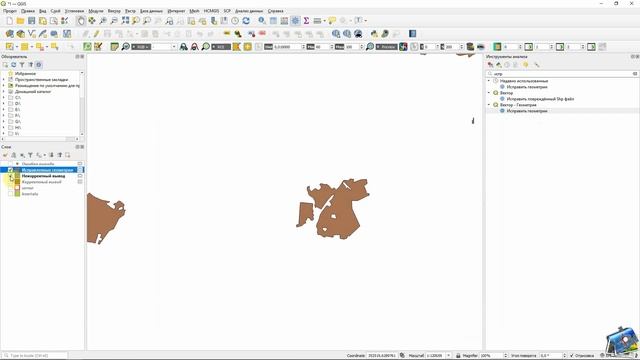
Task: Open the Слой menu
Action: pos(56,11)
